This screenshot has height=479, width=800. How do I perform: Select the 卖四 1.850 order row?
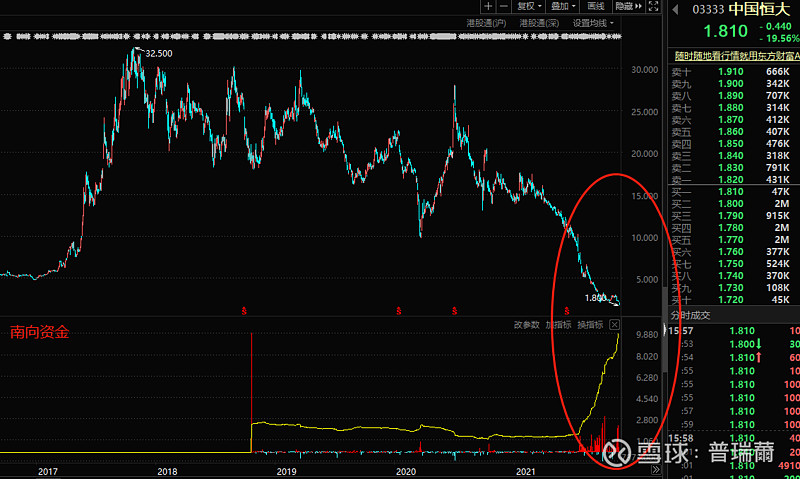(x=734, y=143)
